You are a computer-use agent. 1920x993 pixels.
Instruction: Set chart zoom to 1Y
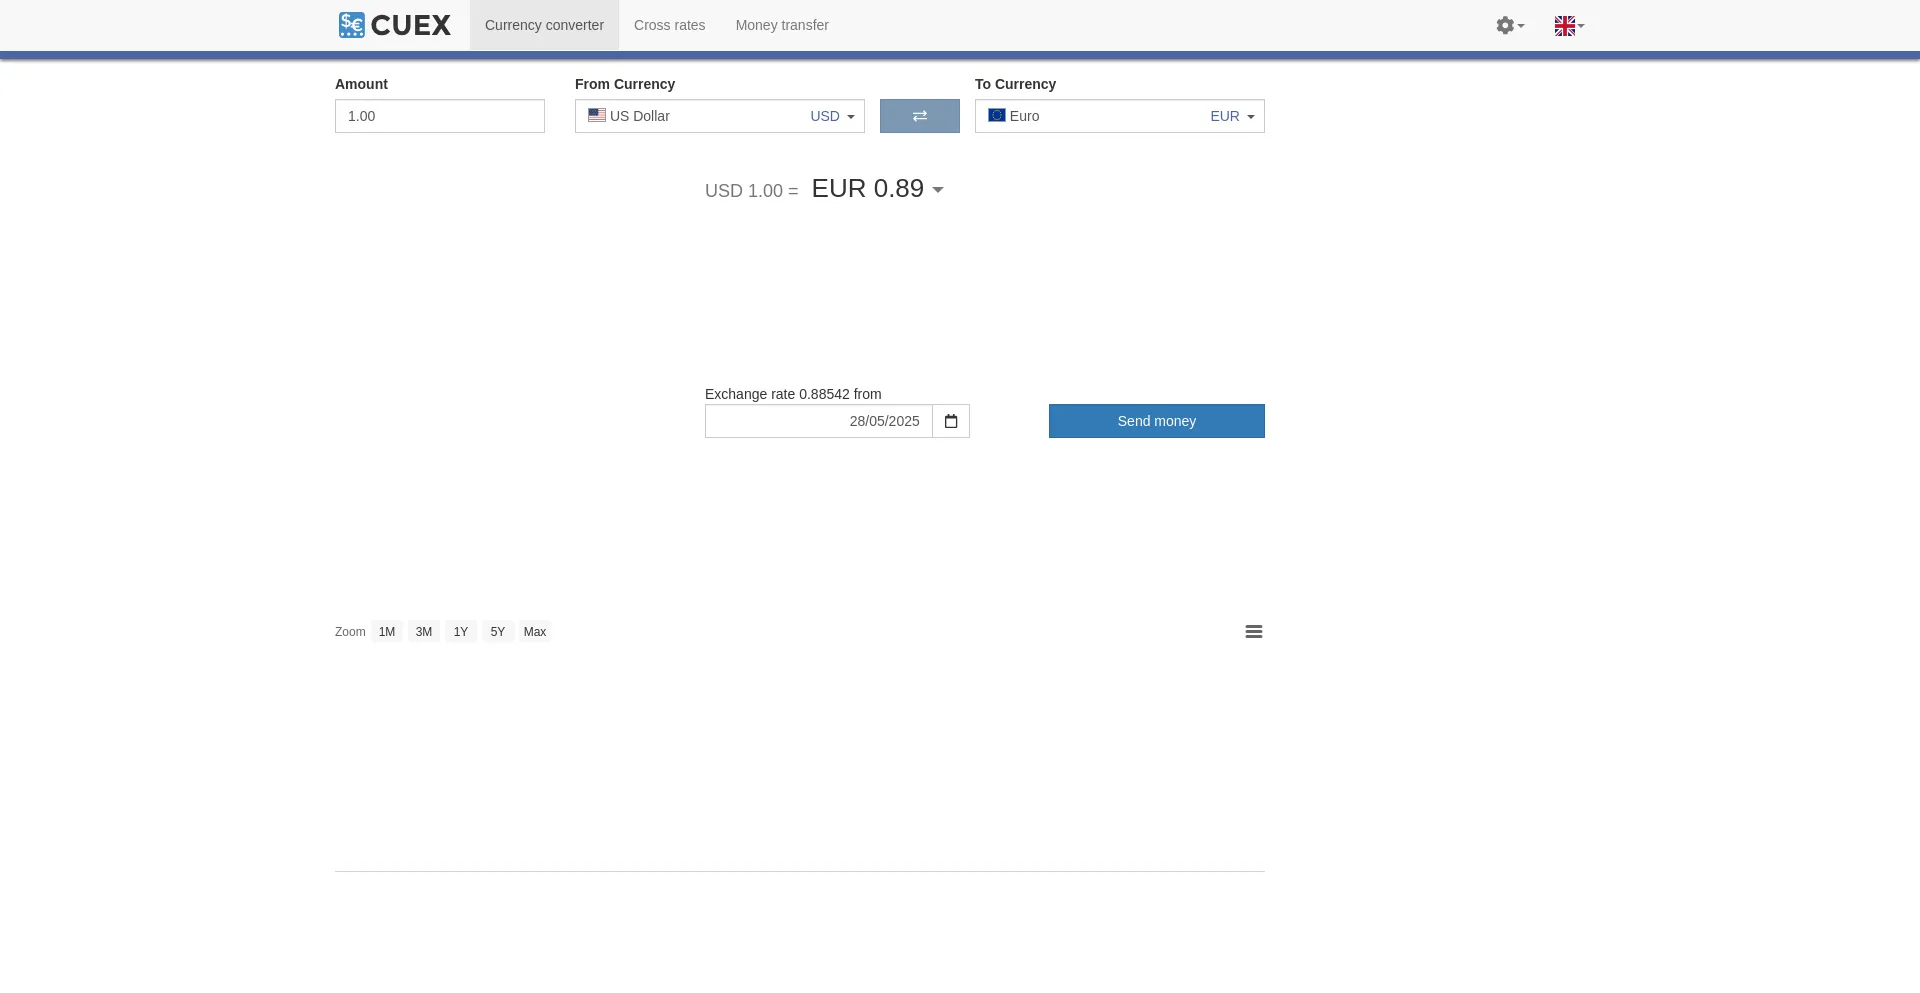pos(461,632)
